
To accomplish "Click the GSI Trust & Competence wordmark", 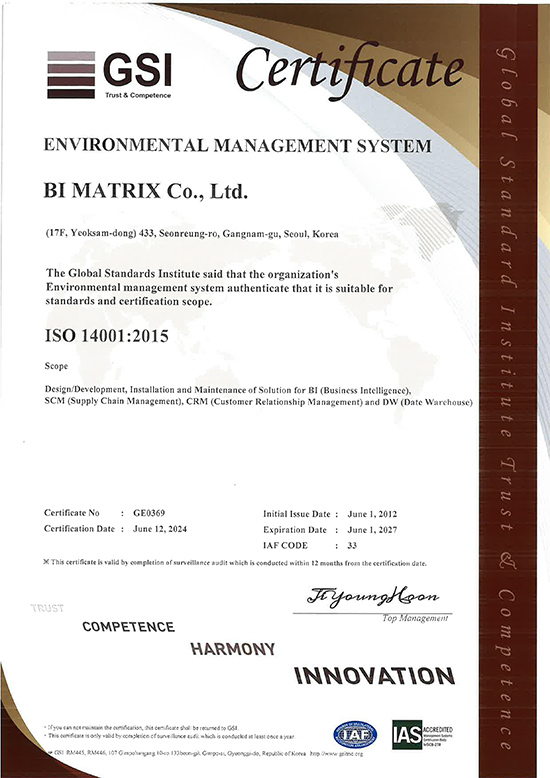I will pyautogui.click(x=138, y=75).
